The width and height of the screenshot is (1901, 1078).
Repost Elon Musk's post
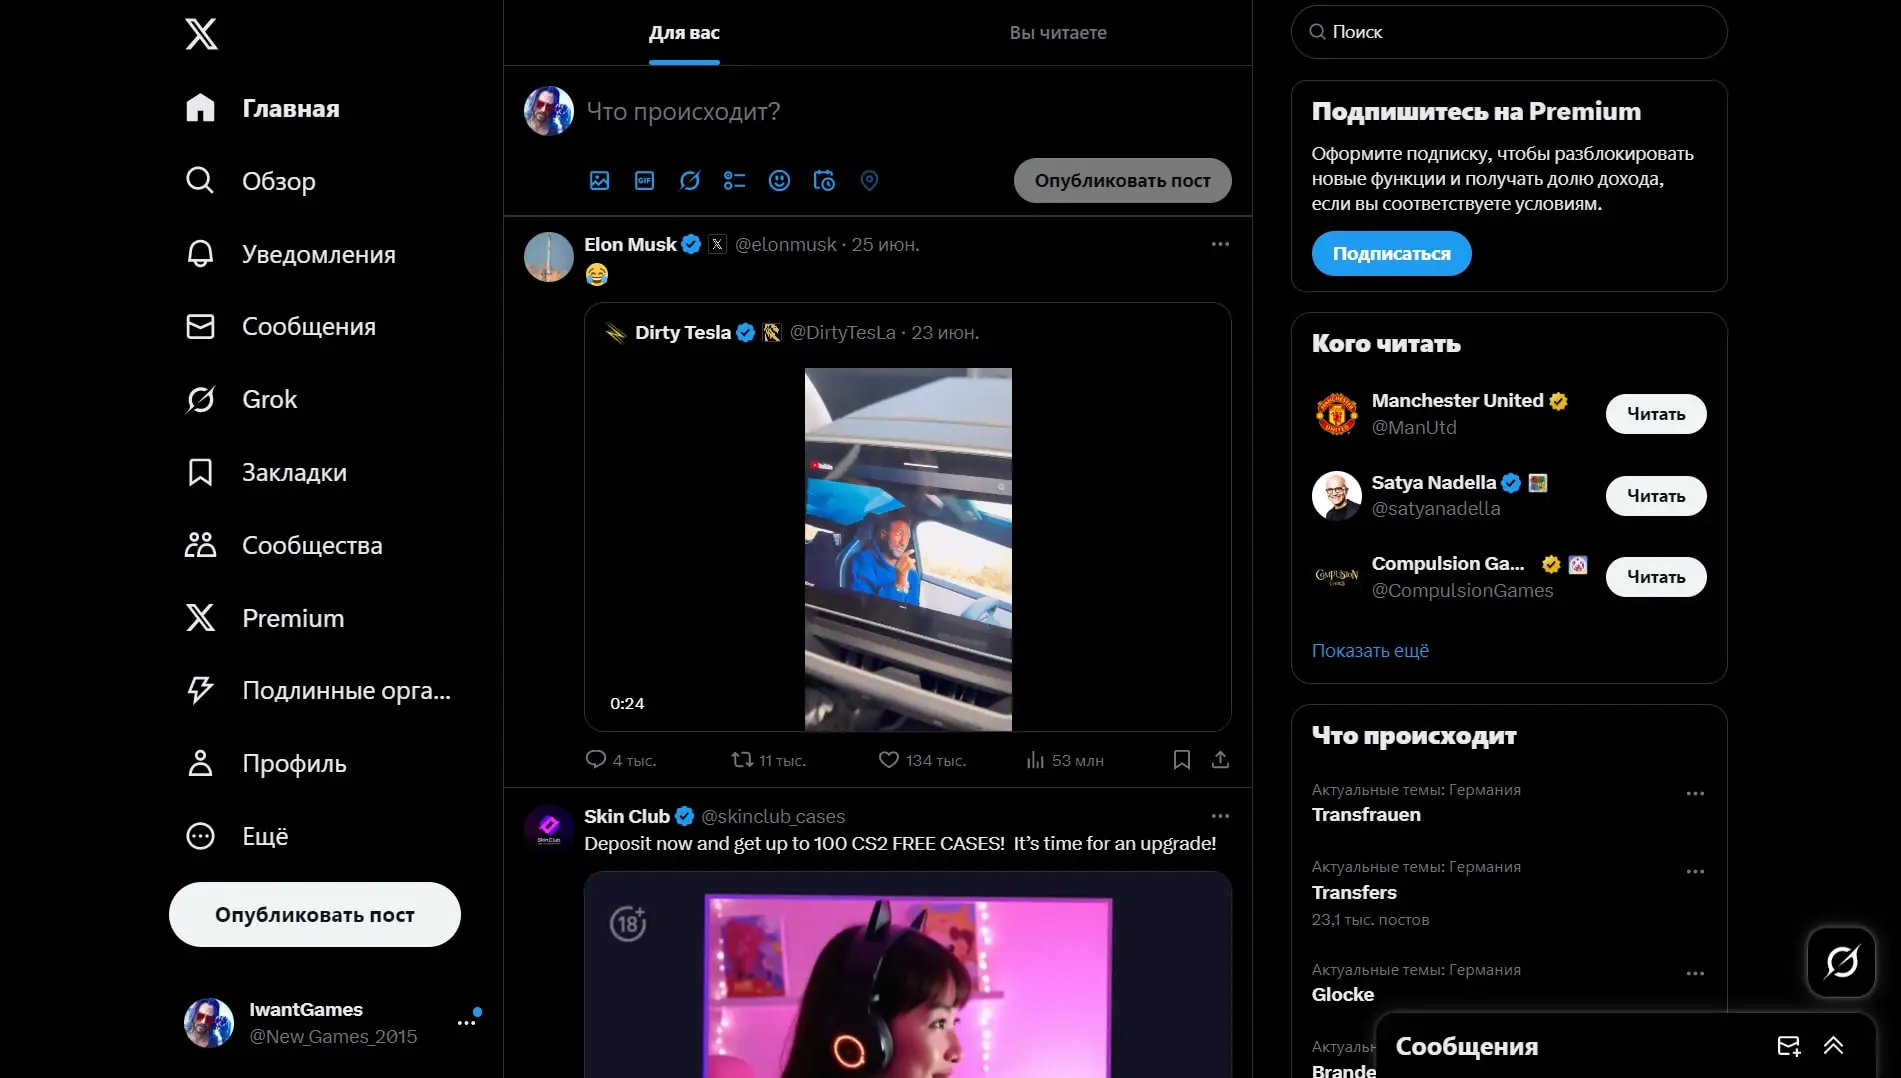(768, 760)
